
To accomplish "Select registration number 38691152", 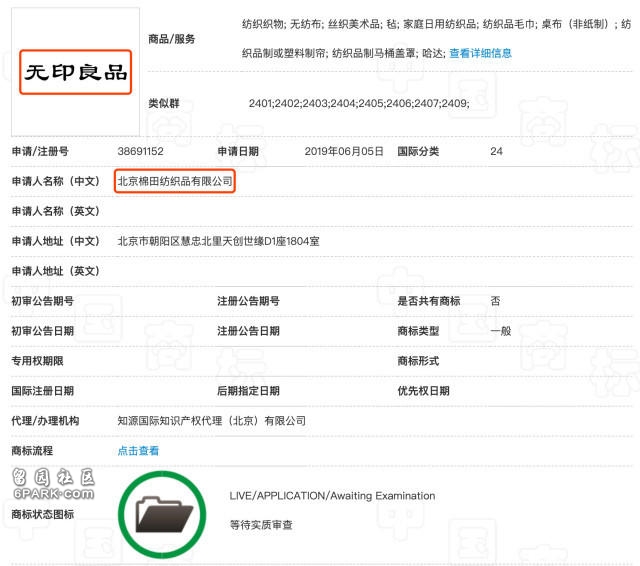I will [140, 151].
